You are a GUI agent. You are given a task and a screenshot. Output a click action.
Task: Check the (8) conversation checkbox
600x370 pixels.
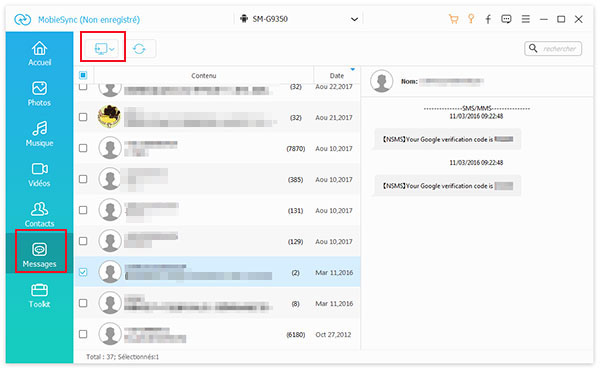pyautogui.click(x=83, y=303)
